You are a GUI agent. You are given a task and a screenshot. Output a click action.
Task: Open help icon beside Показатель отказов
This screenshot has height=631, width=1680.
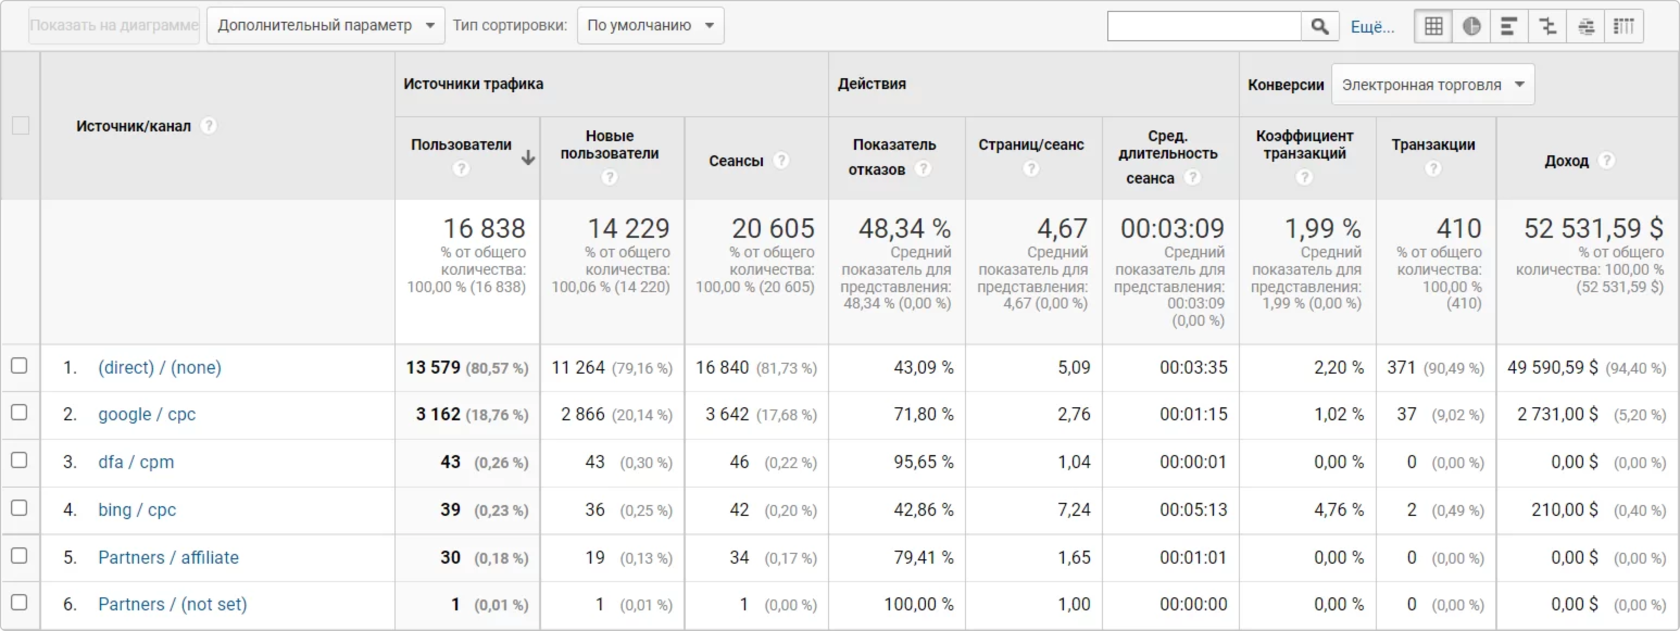point(923,168)
